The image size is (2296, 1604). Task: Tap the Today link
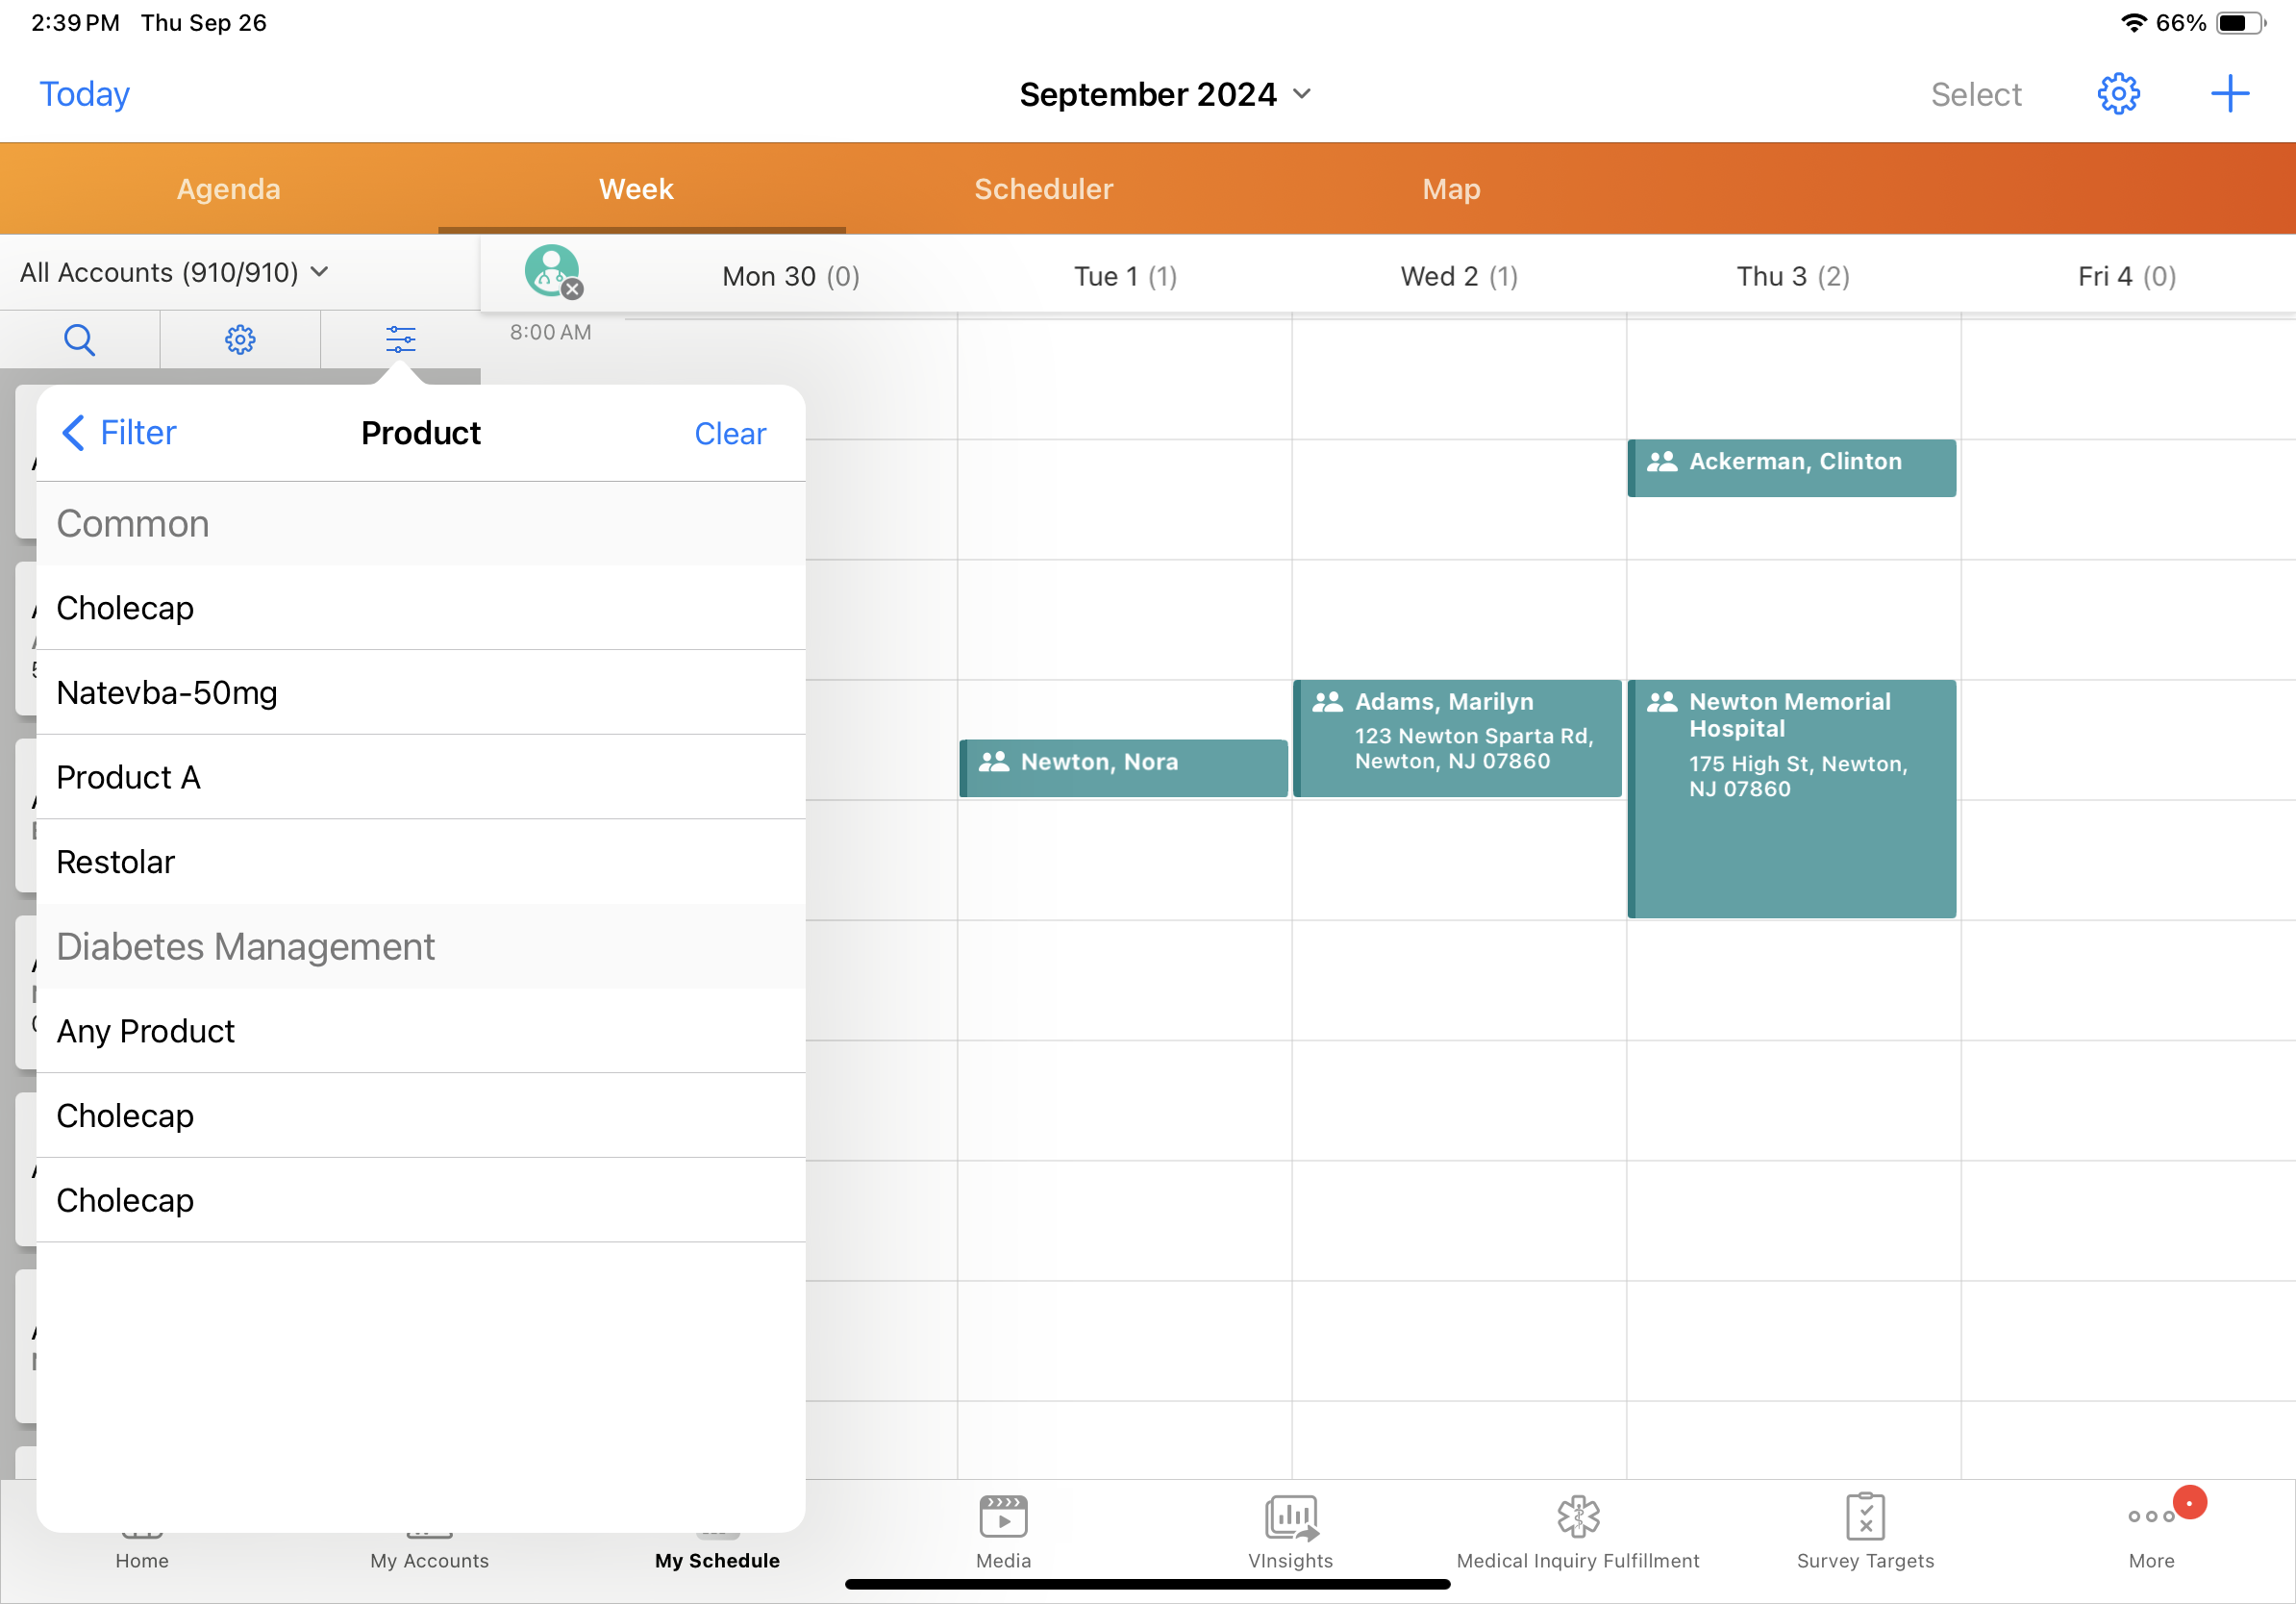click(84, 94)
